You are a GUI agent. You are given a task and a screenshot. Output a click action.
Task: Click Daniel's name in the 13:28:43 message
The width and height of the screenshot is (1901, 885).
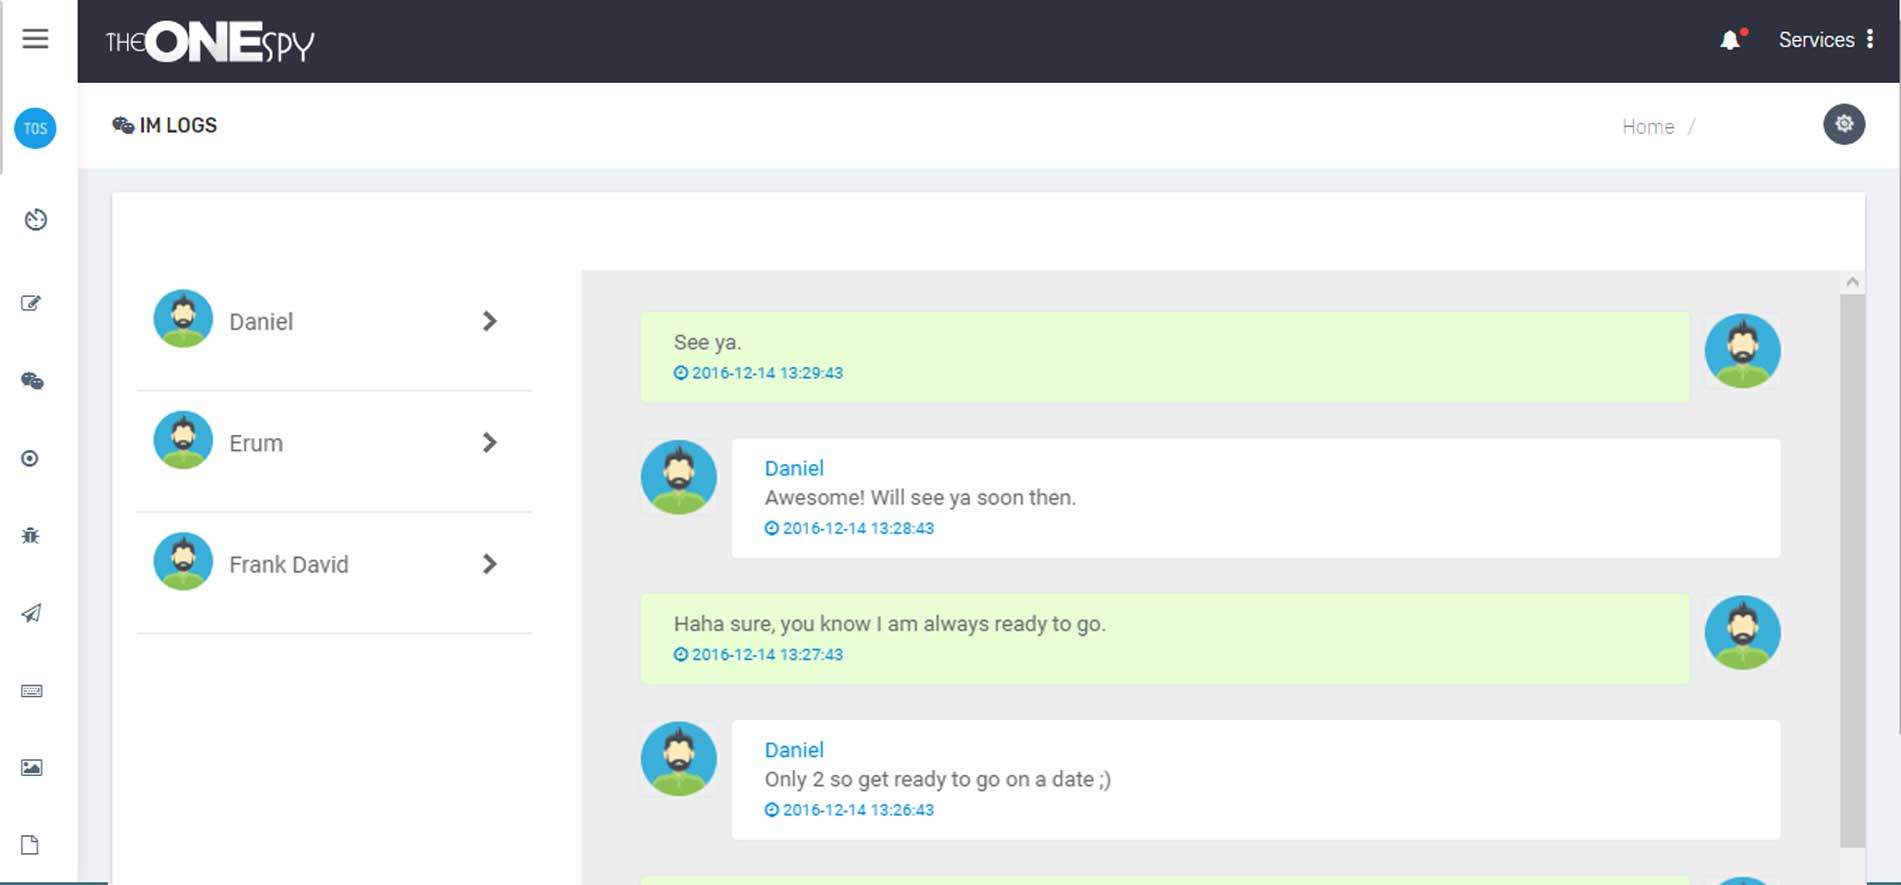click(x=794, y=468)
